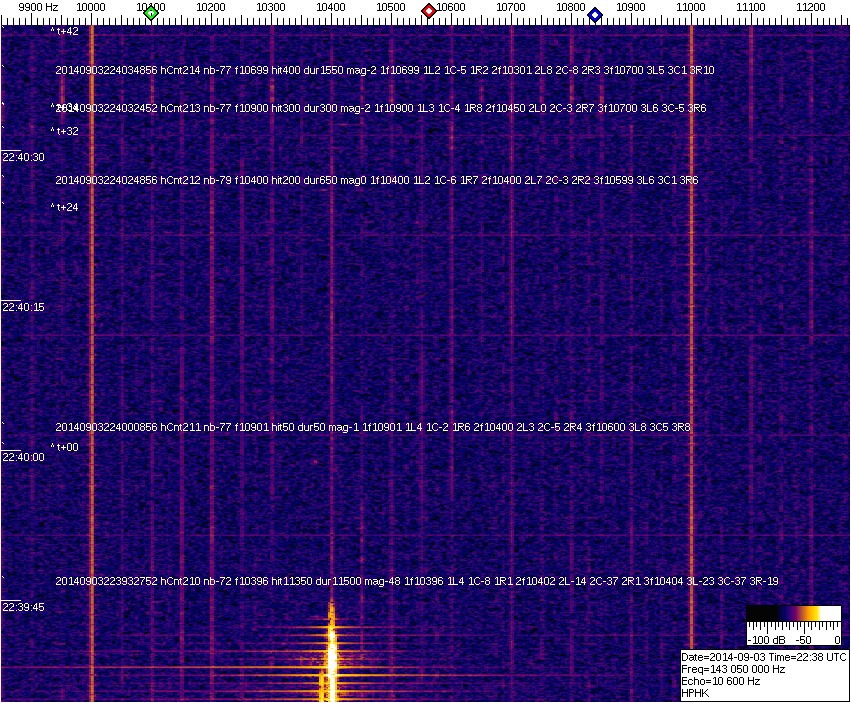Click the t+24 time offset marker
This screenshot has width=851, height=703.
point(65,208)
